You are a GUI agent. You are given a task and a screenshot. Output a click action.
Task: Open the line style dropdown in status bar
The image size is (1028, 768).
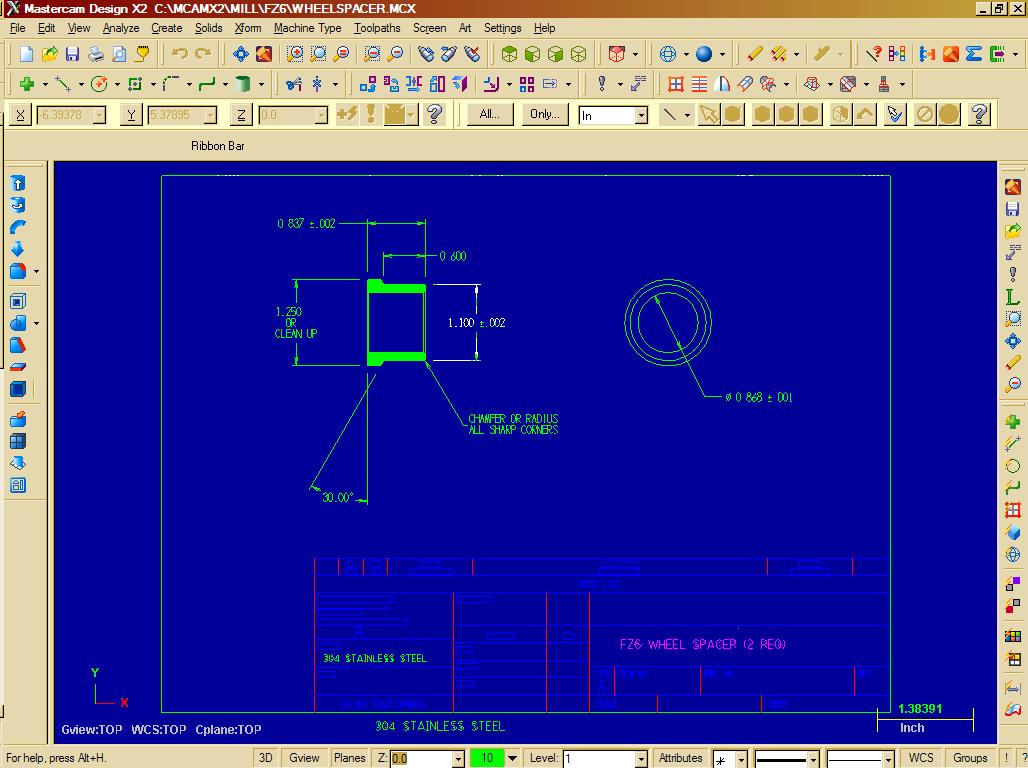coord(813,759)
